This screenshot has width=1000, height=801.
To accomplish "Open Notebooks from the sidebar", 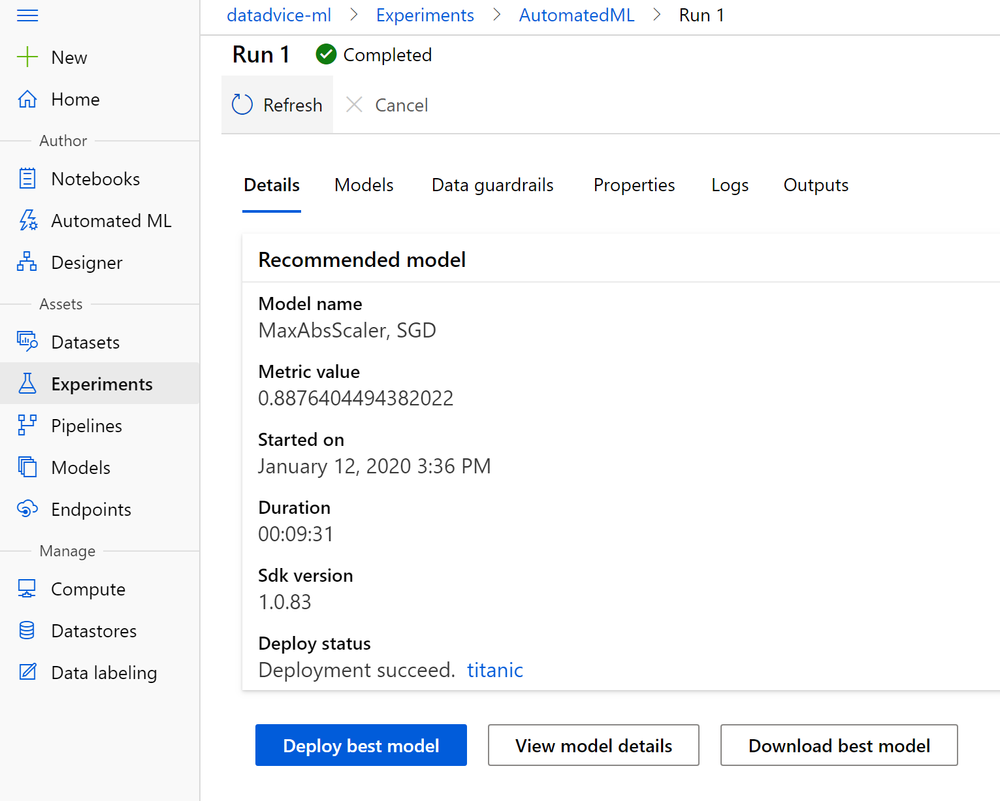I will (95, 178).
